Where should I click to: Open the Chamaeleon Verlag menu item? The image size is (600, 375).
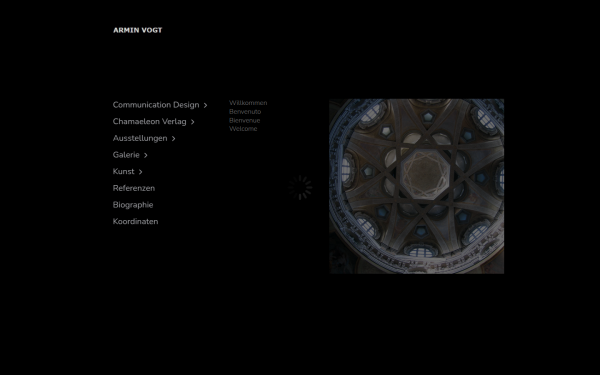pos(150,122)
